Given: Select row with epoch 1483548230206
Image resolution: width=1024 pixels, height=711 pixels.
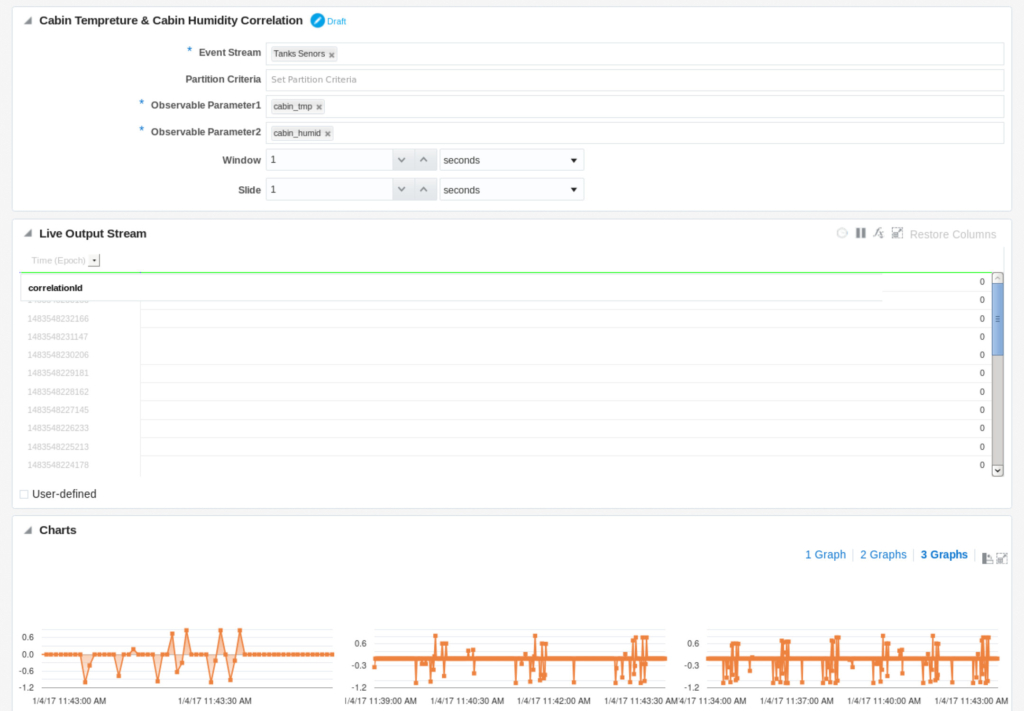Looking at the screenshot, I should click(506, 355).
